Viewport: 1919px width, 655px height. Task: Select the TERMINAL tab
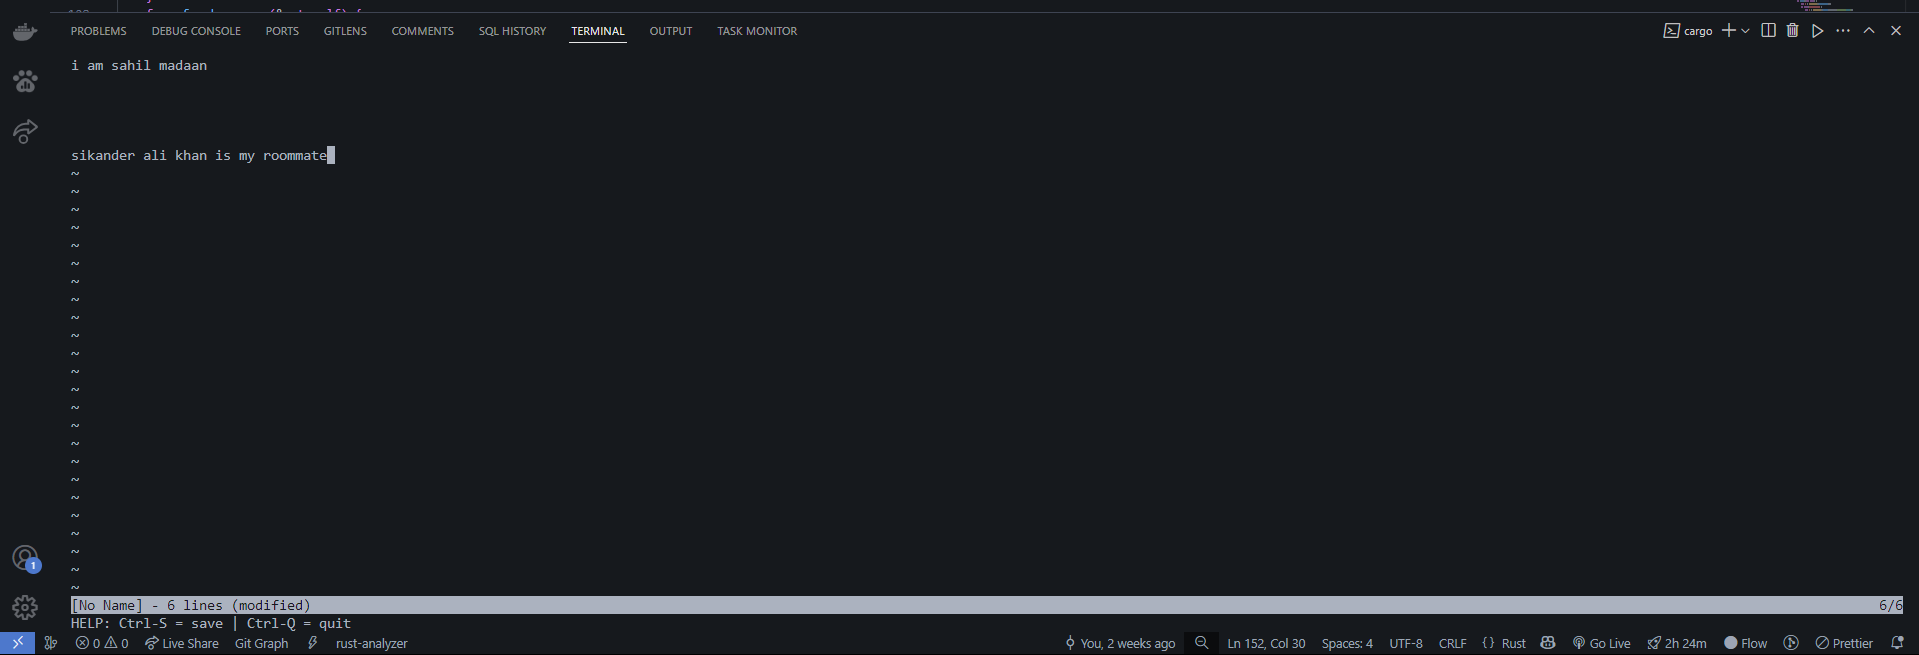pos(598,31)
